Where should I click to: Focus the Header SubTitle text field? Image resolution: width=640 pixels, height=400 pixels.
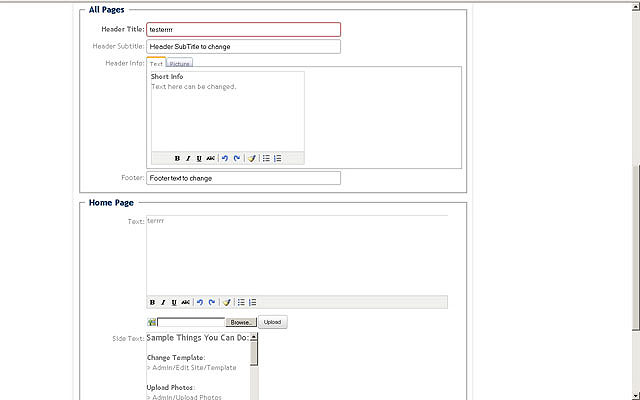click(x=243, y=46)
